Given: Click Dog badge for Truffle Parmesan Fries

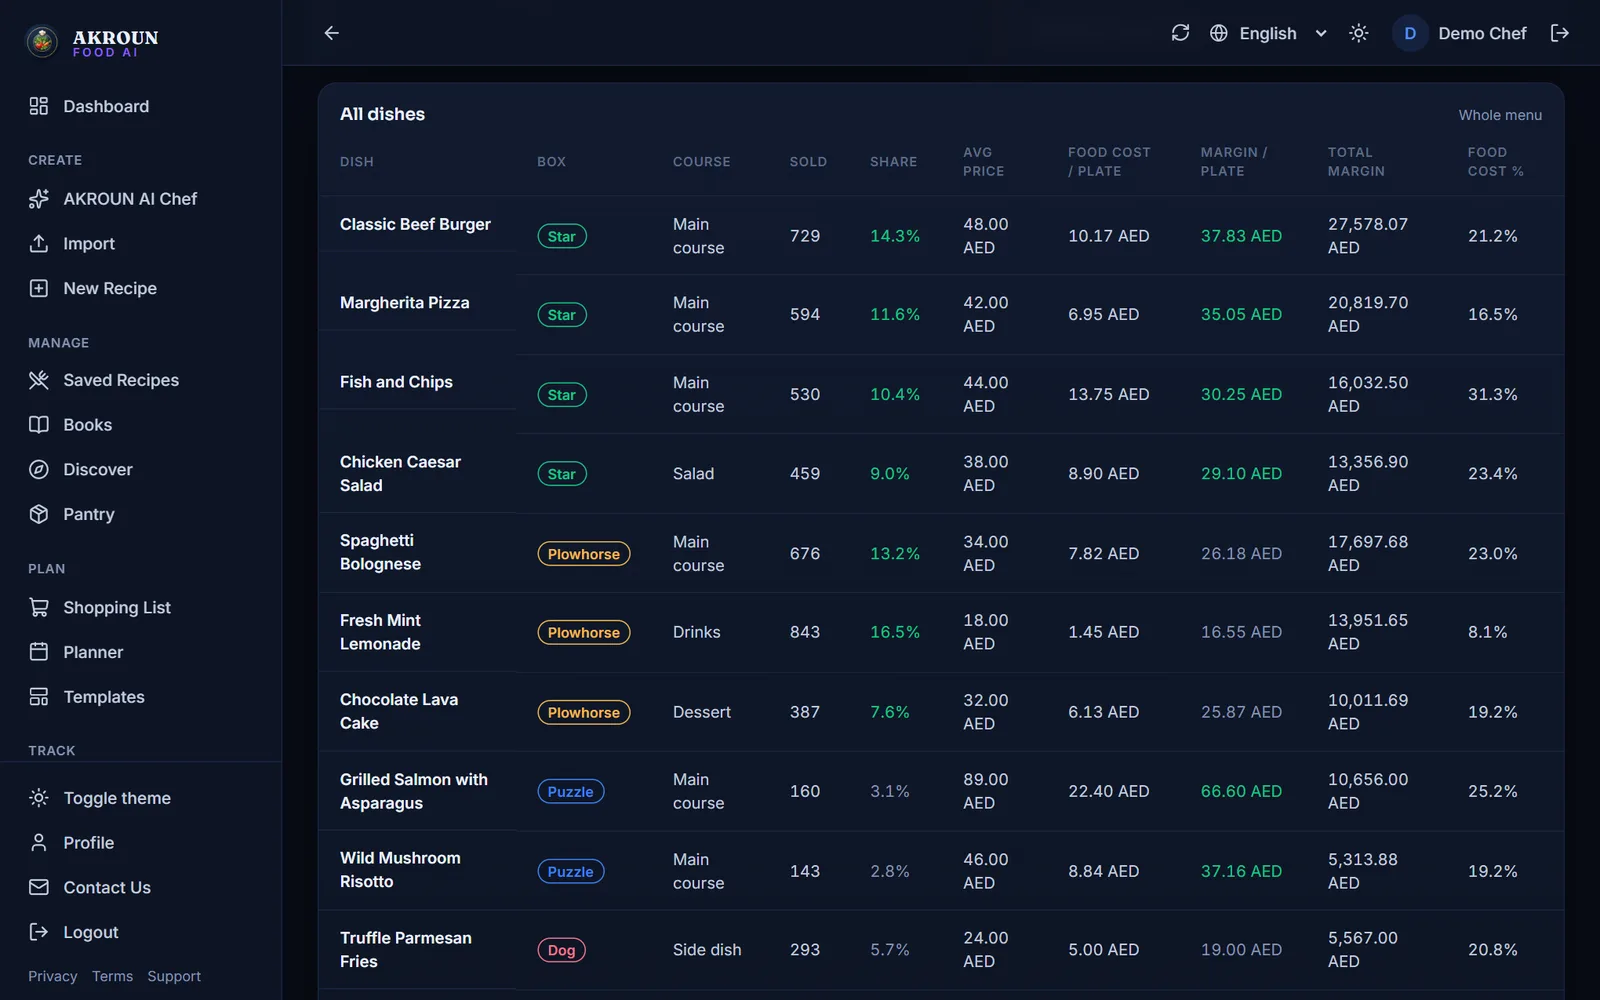Looking at the screenshot, I should tap(562, 950).
